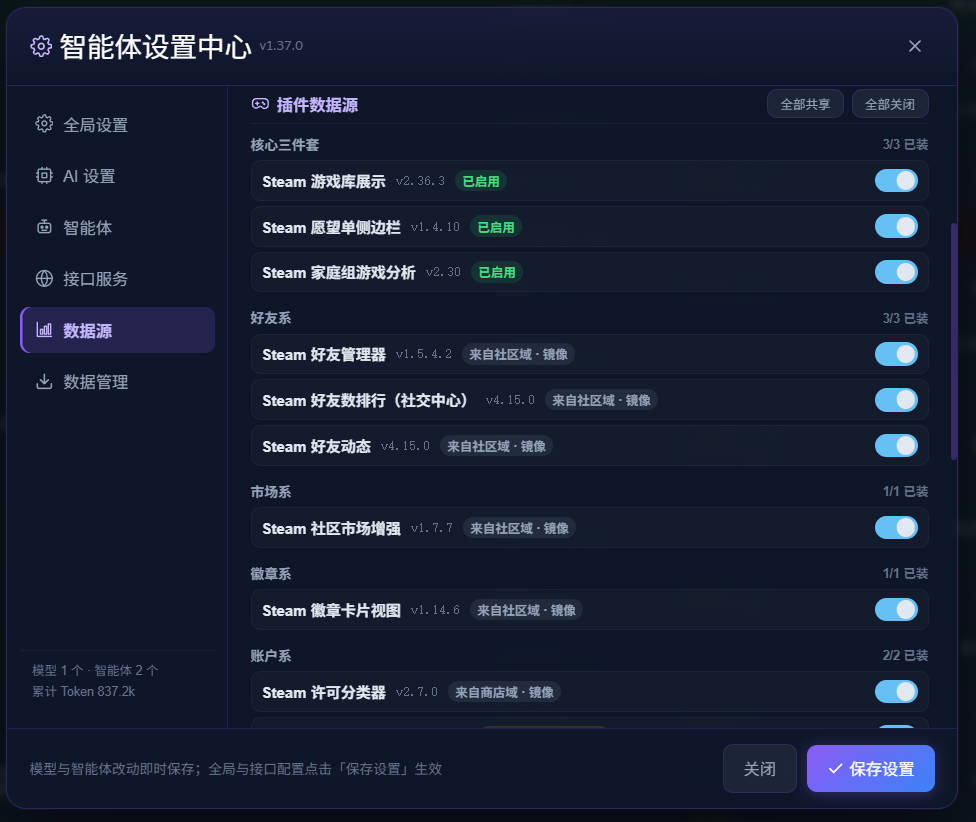
Task: Click the 核心三件套 group heading
Action: [x=284, y=145]
